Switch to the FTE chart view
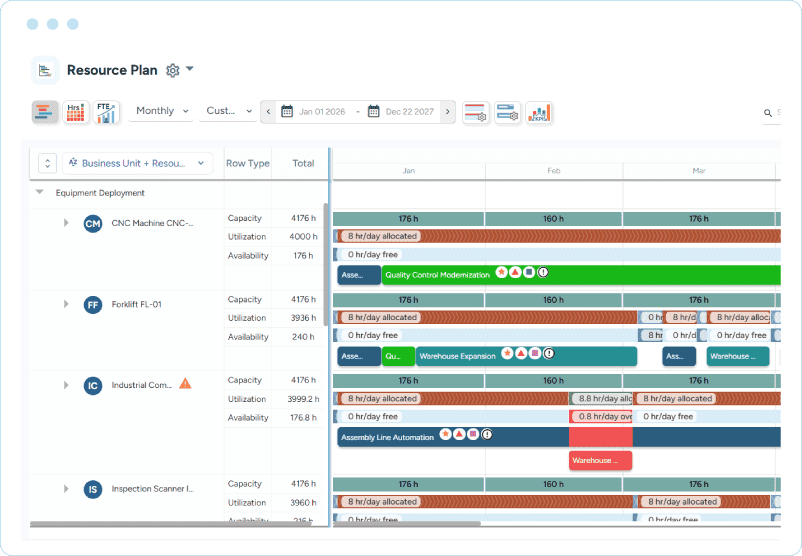 tap(106, 112)
